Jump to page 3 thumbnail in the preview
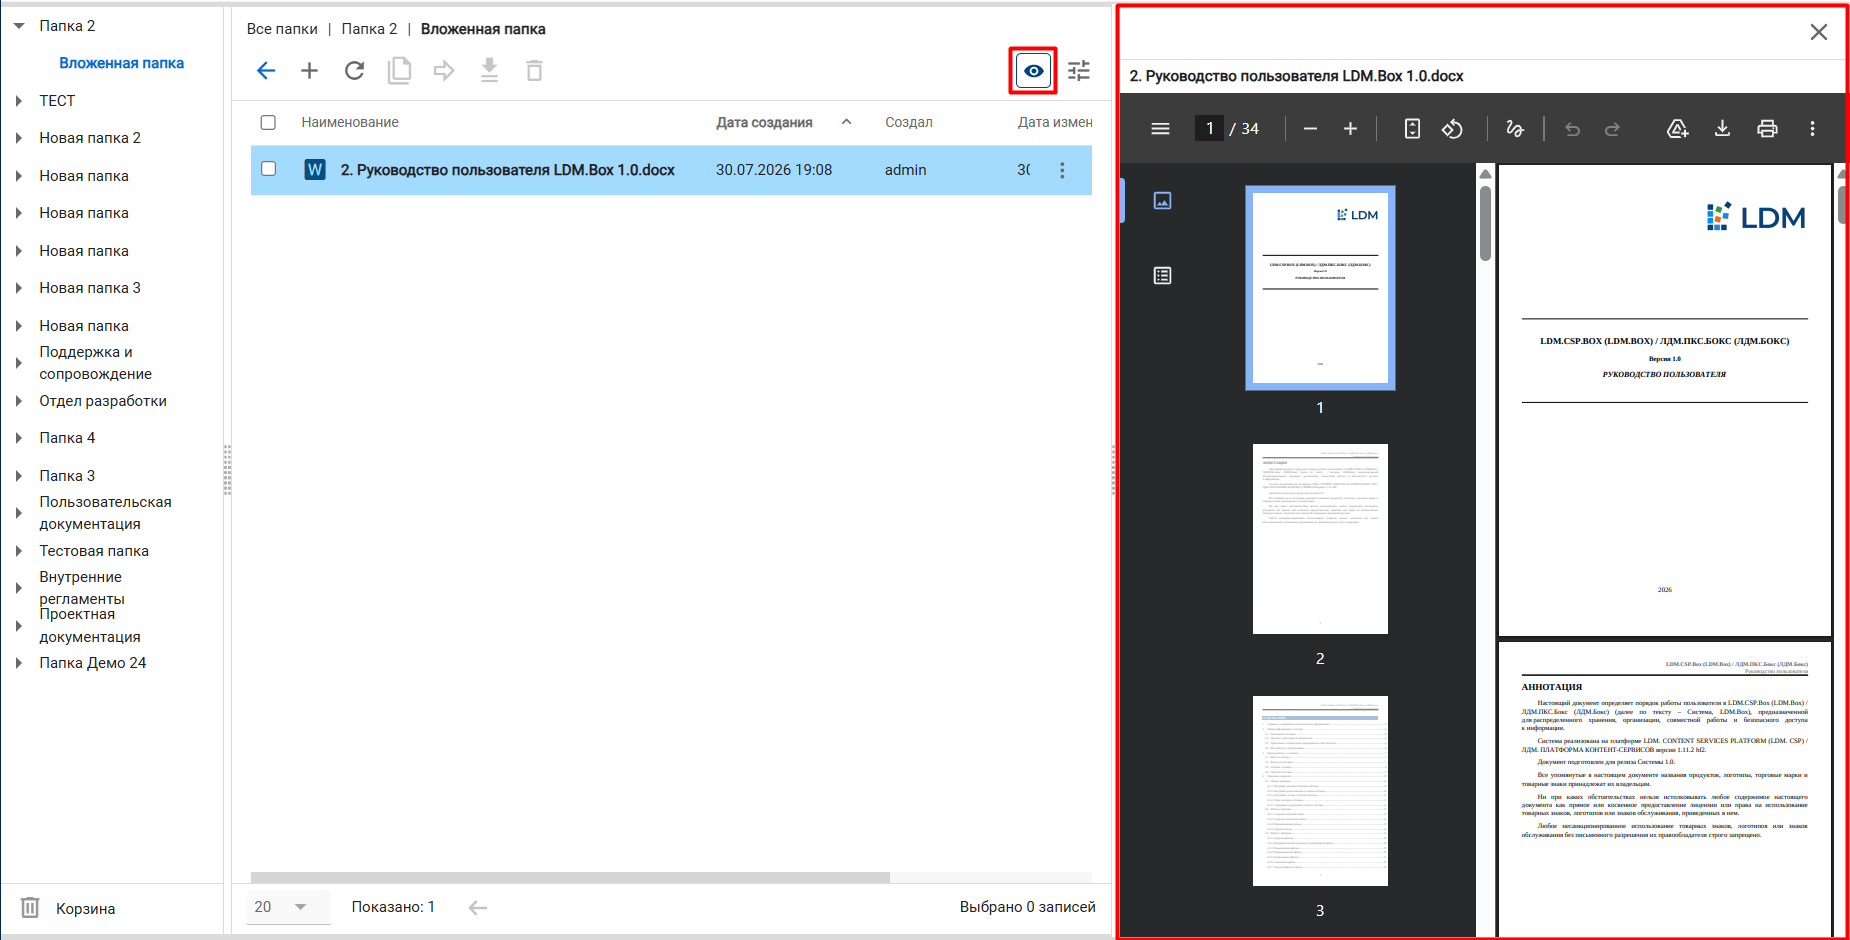The image size is (1850, 940). 1320,791
